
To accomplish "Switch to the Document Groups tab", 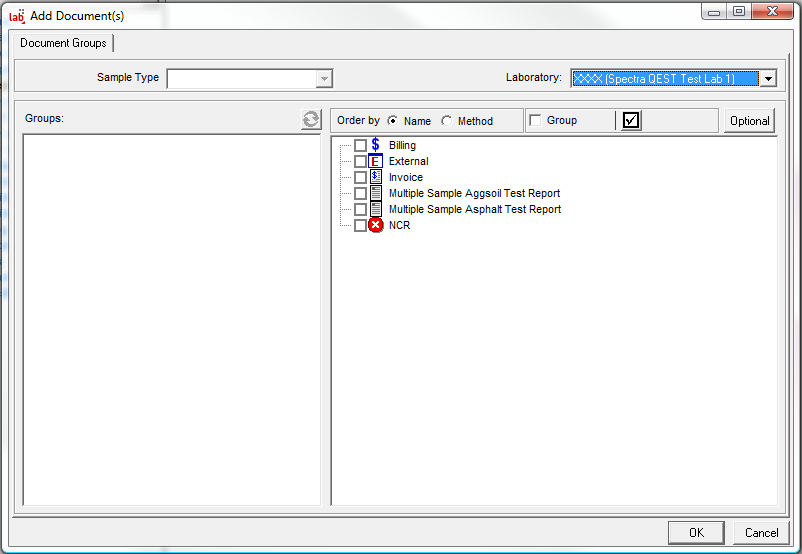I will 63,43.
